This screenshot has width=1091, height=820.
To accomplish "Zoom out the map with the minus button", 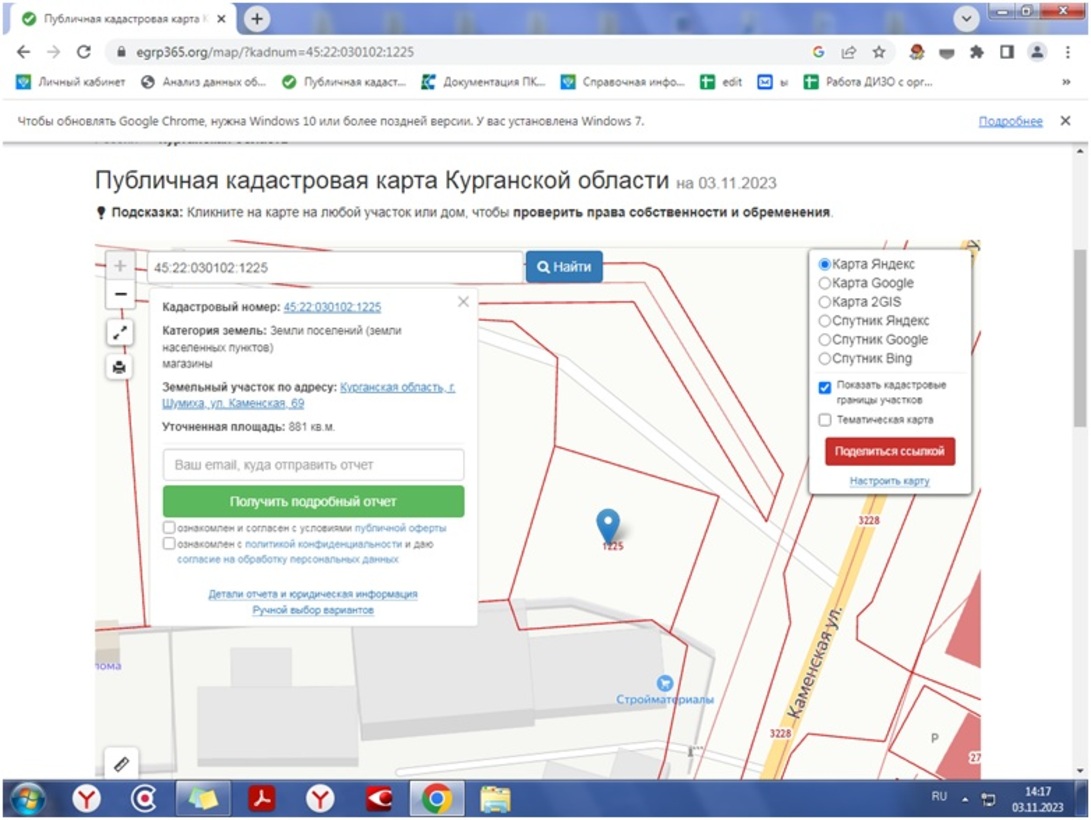I will (120, 294).
